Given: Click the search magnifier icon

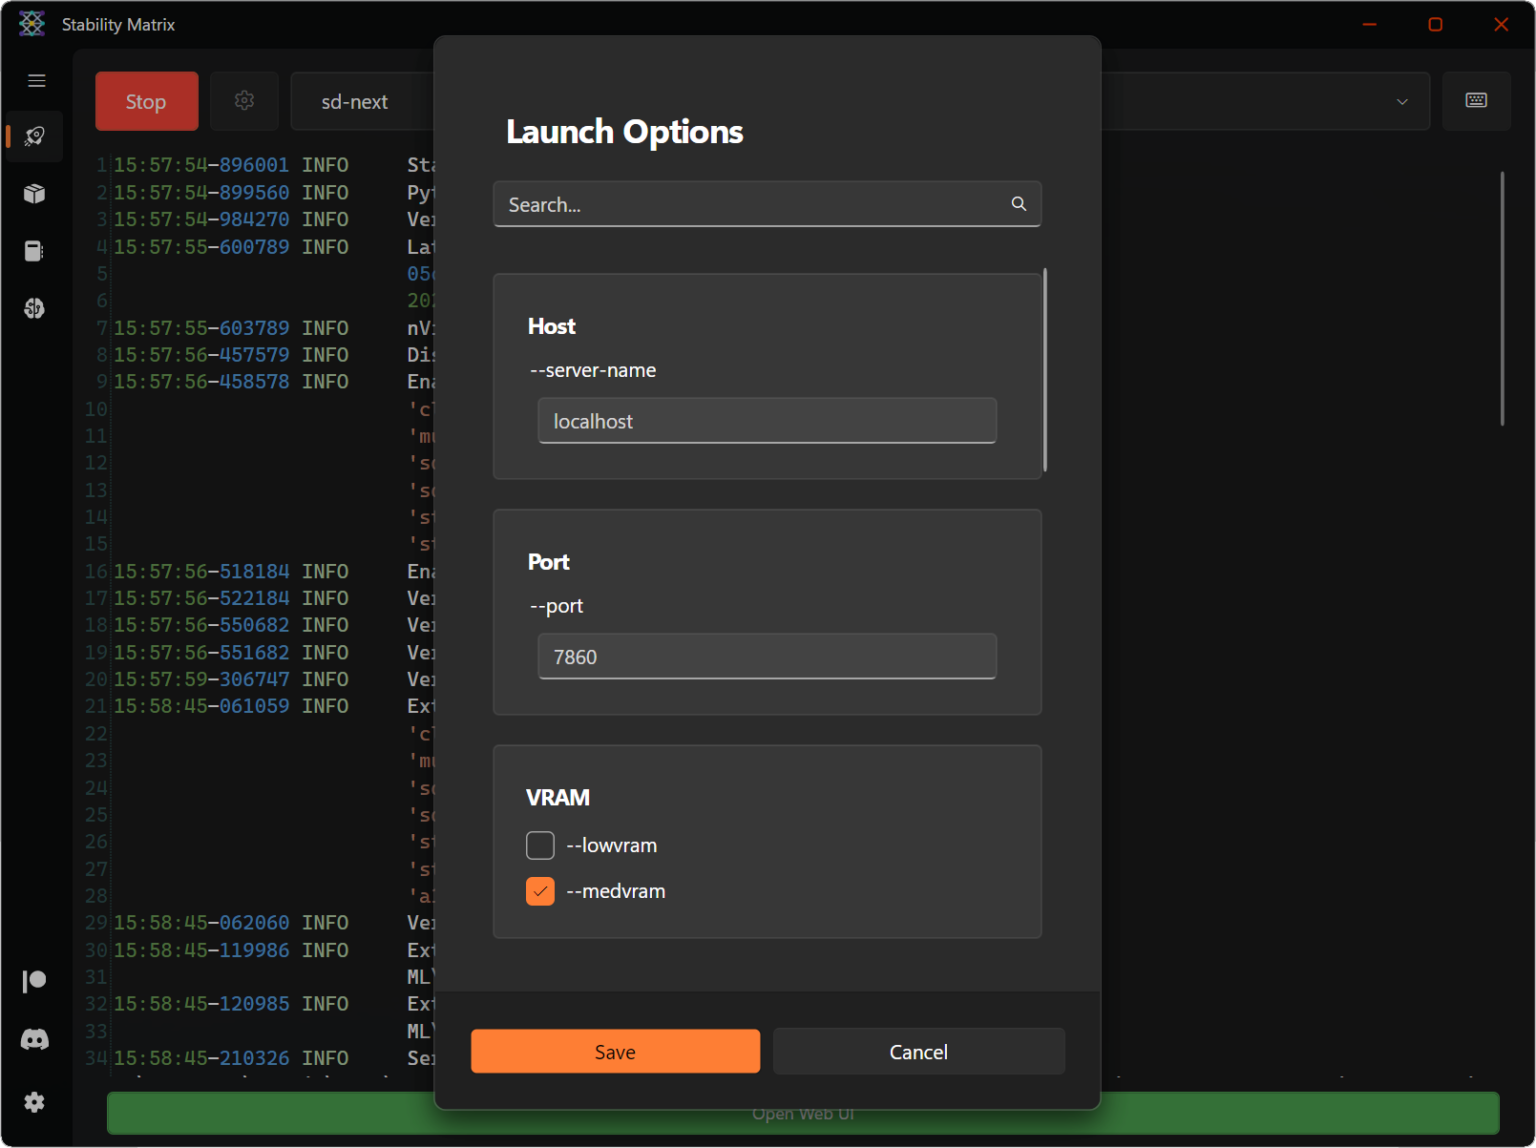Looking at the screenshot, I should click(1018, 204).
